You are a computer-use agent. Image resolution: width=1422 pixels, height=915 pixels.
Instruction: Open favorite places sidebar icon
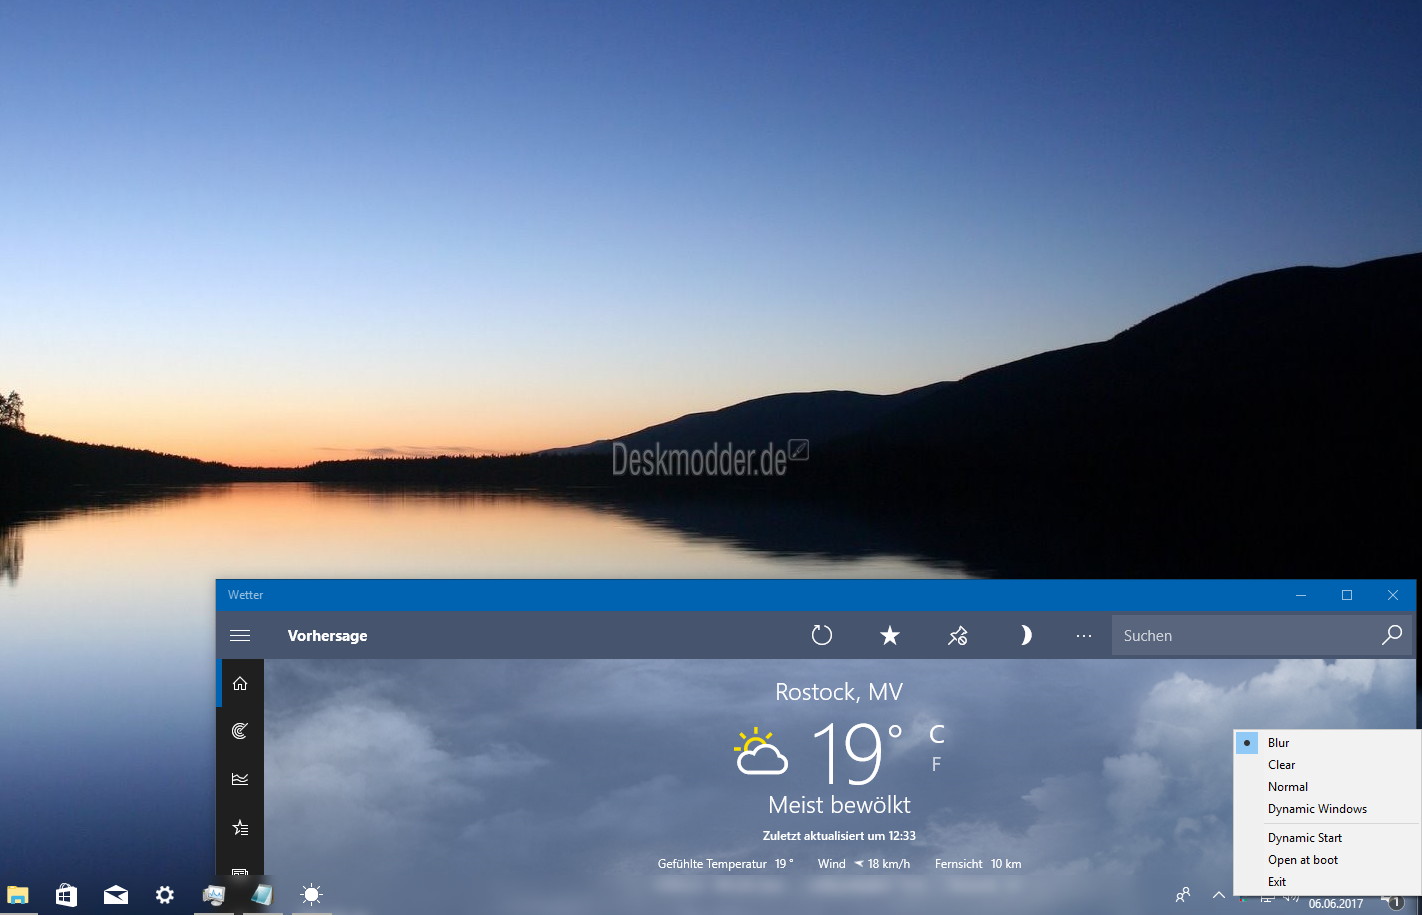(x=240, y=827)
